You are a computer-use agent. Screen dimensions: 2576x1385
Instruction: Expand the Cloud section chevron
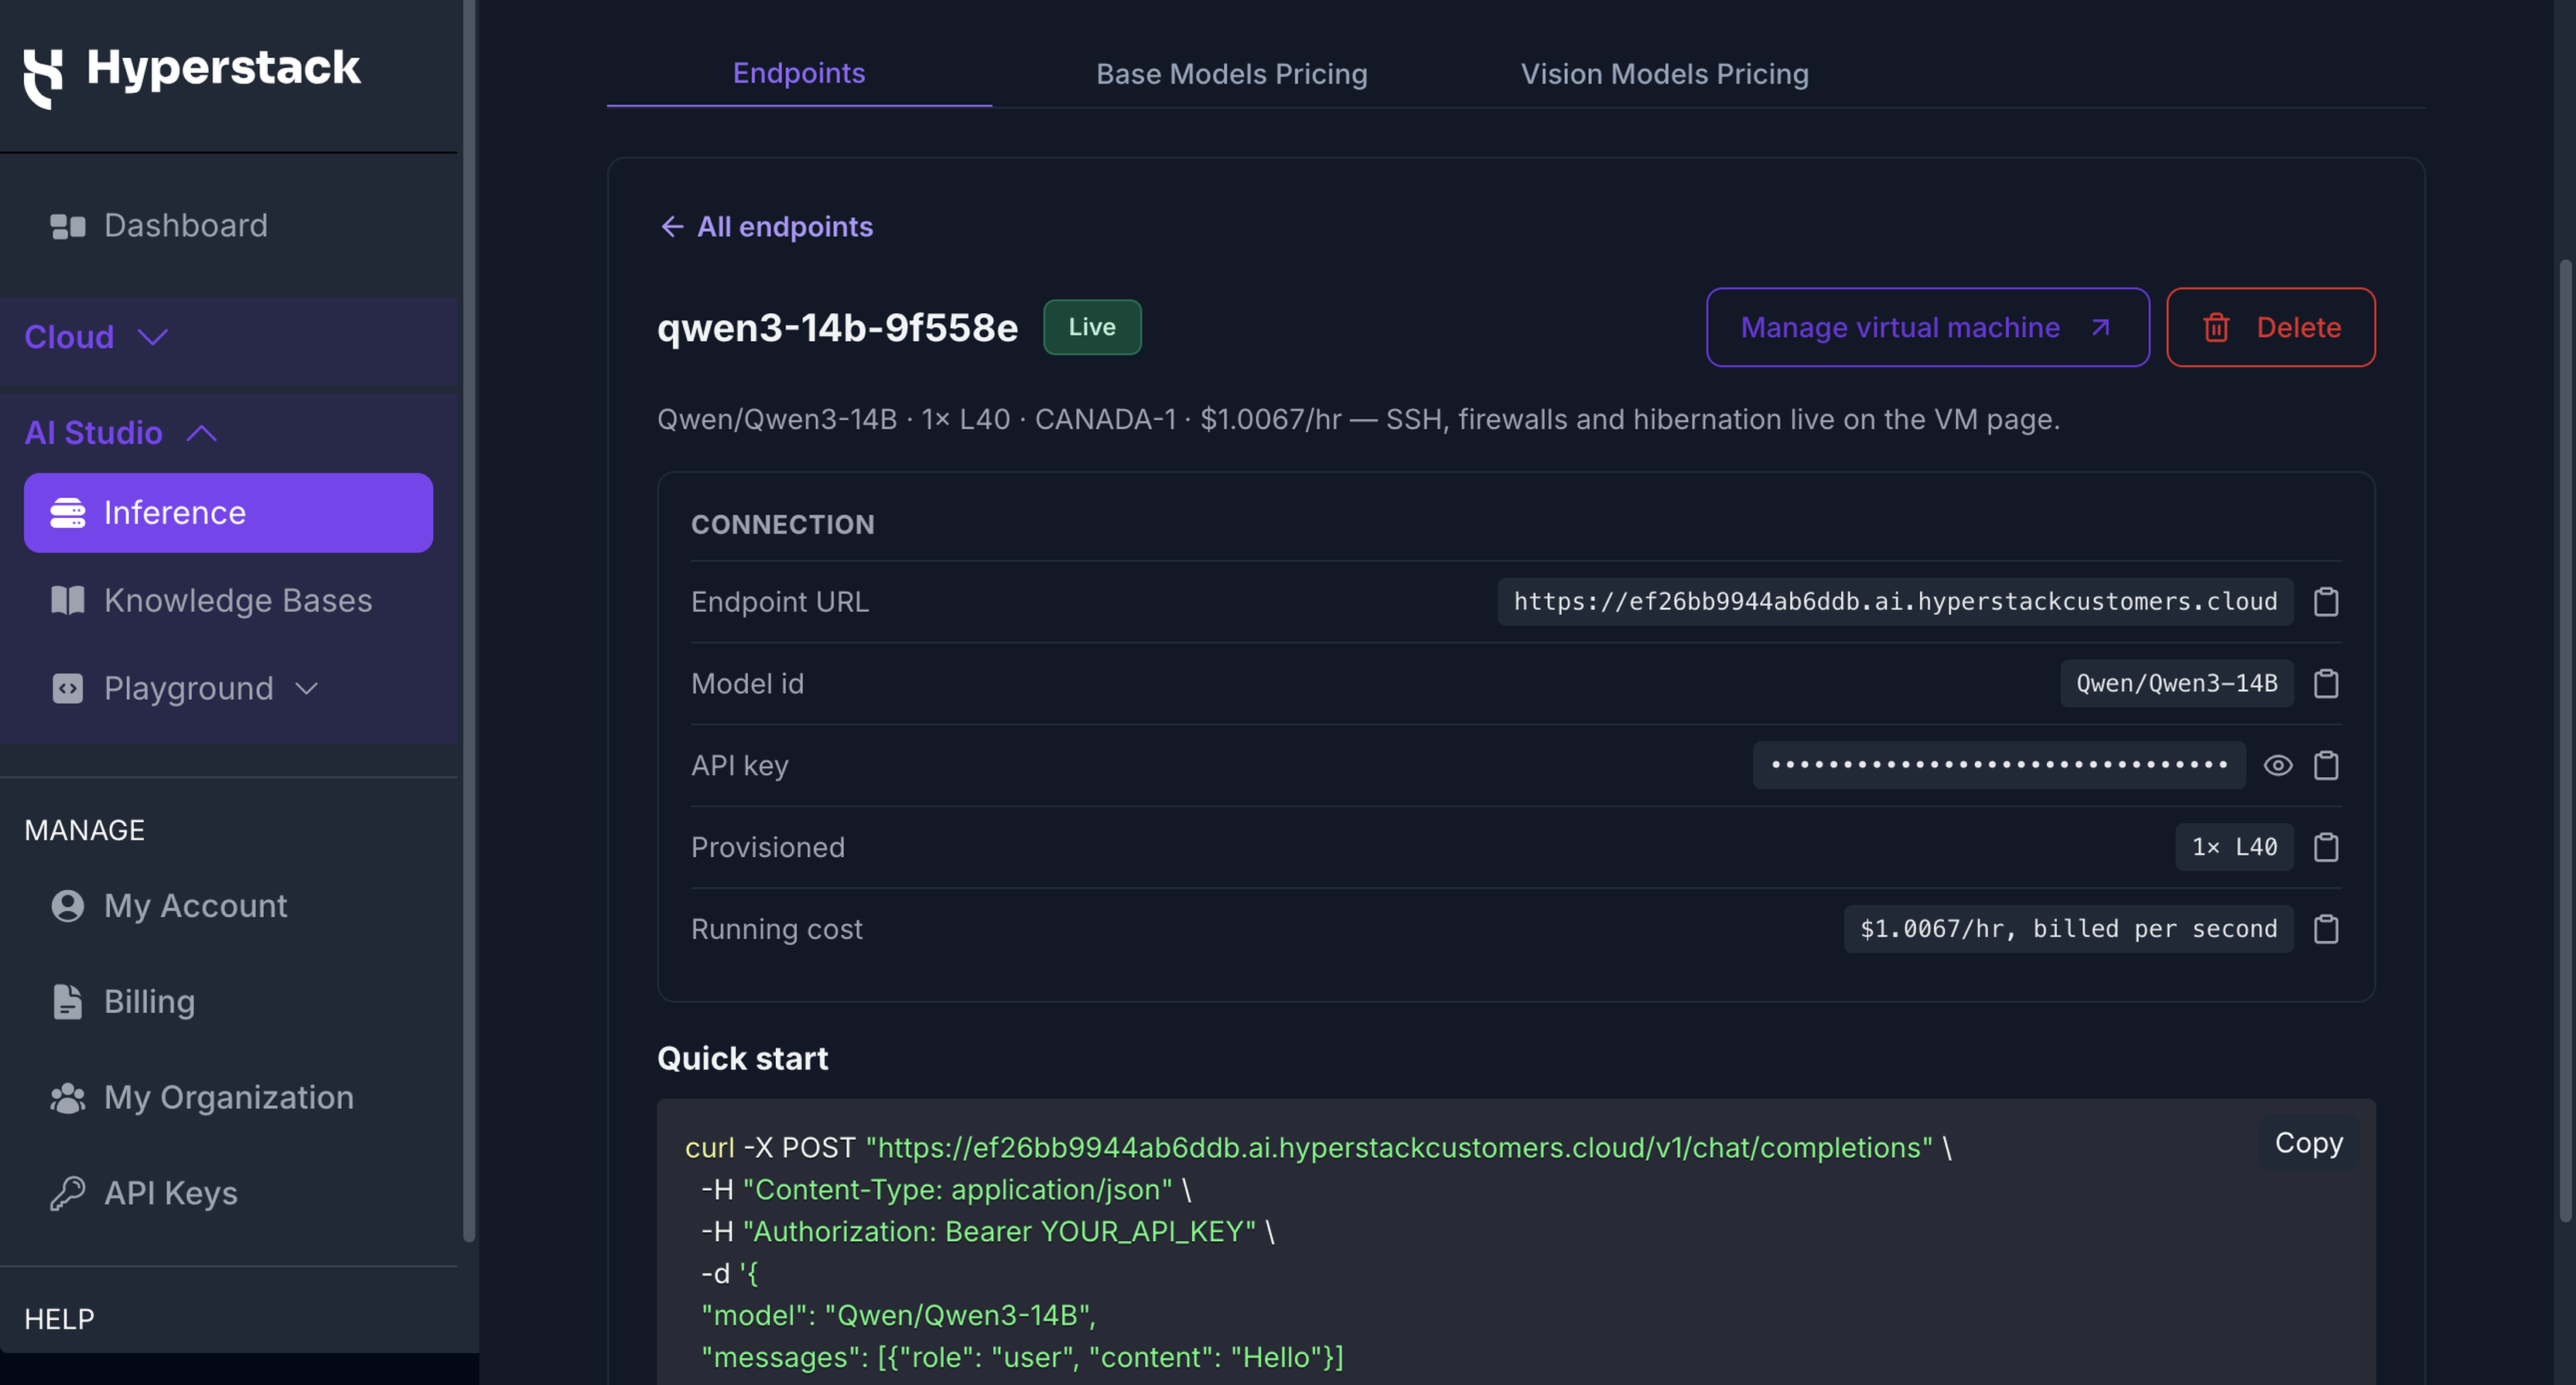[x=152, y=337]
